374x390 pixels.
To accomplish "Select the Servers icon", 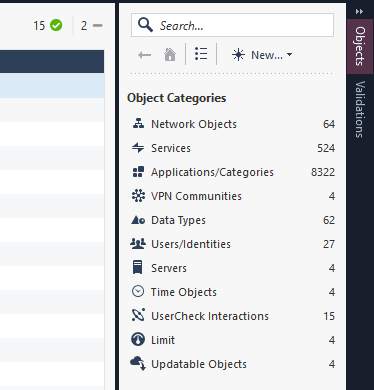I will pyautogui.click(x=137, y=267).
